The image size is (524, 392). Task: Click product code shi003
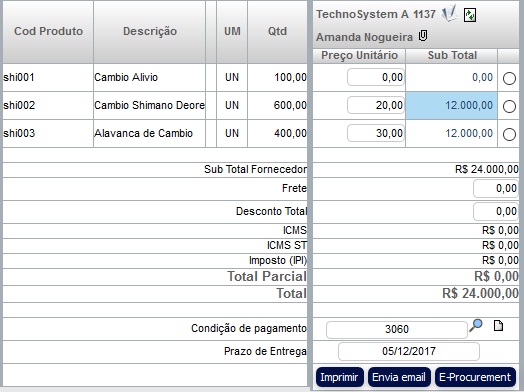pos(19,134)
